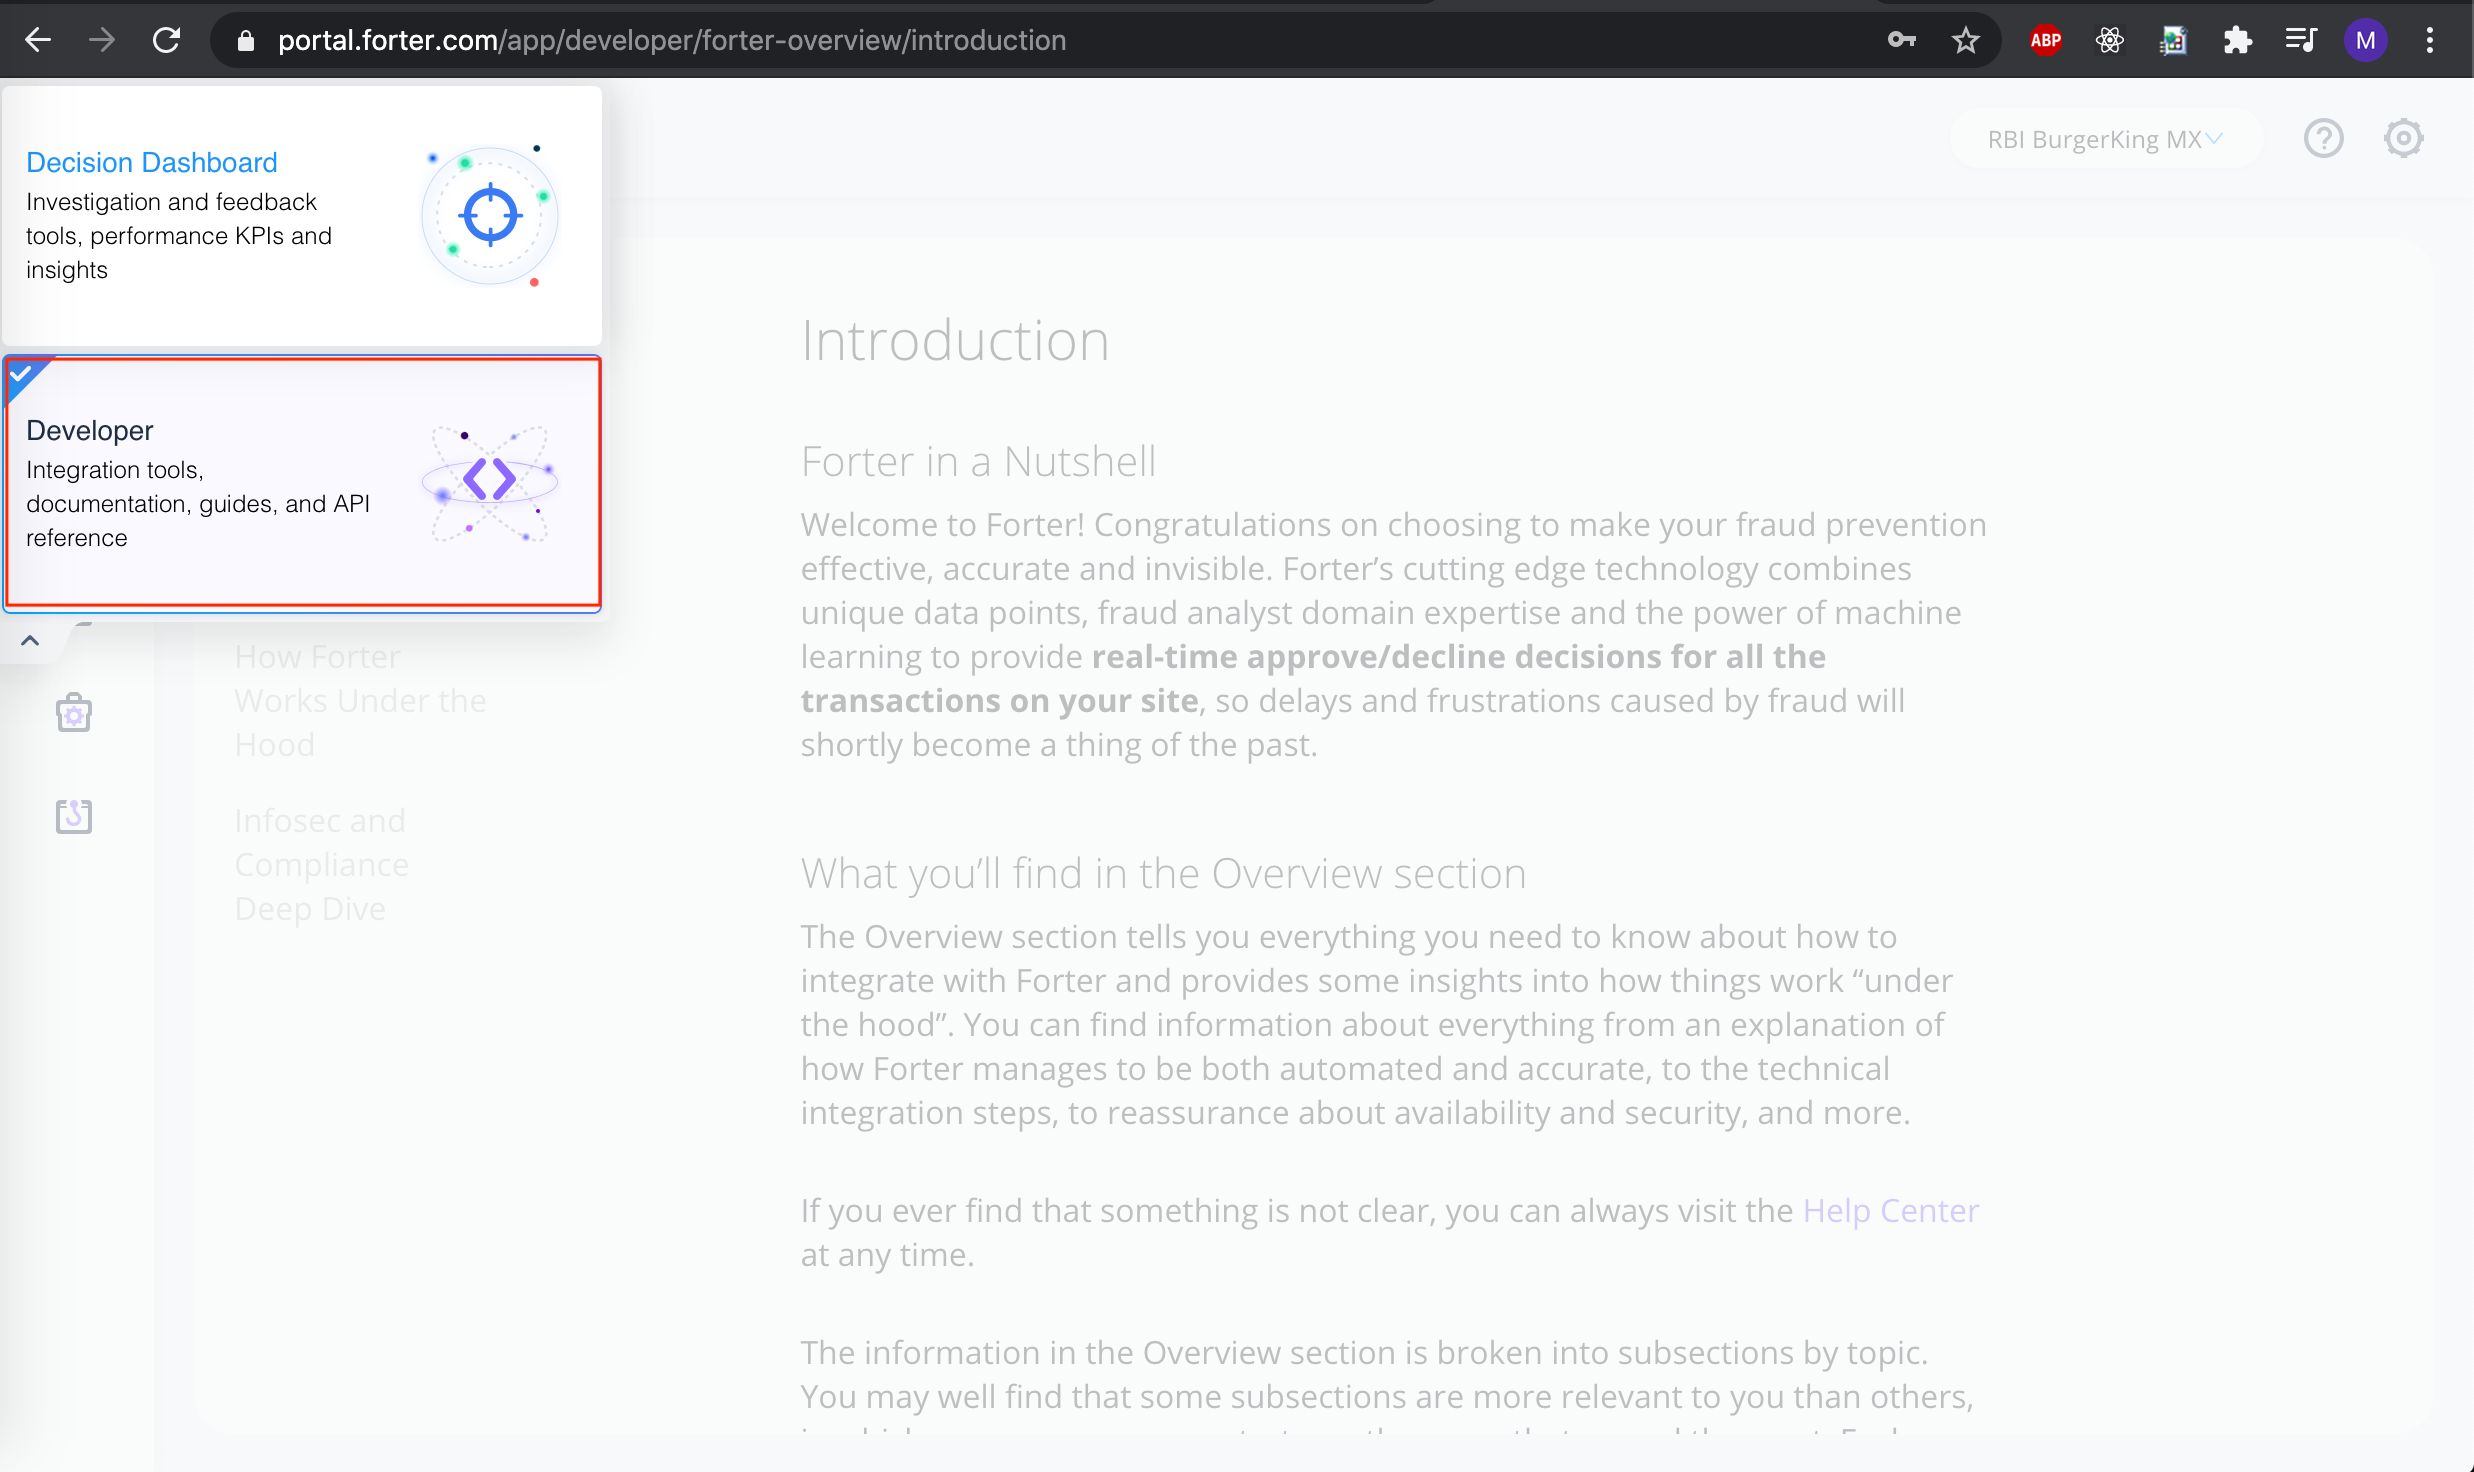
Task: Follow the Help Center link
Action: coord(1890,1210)
